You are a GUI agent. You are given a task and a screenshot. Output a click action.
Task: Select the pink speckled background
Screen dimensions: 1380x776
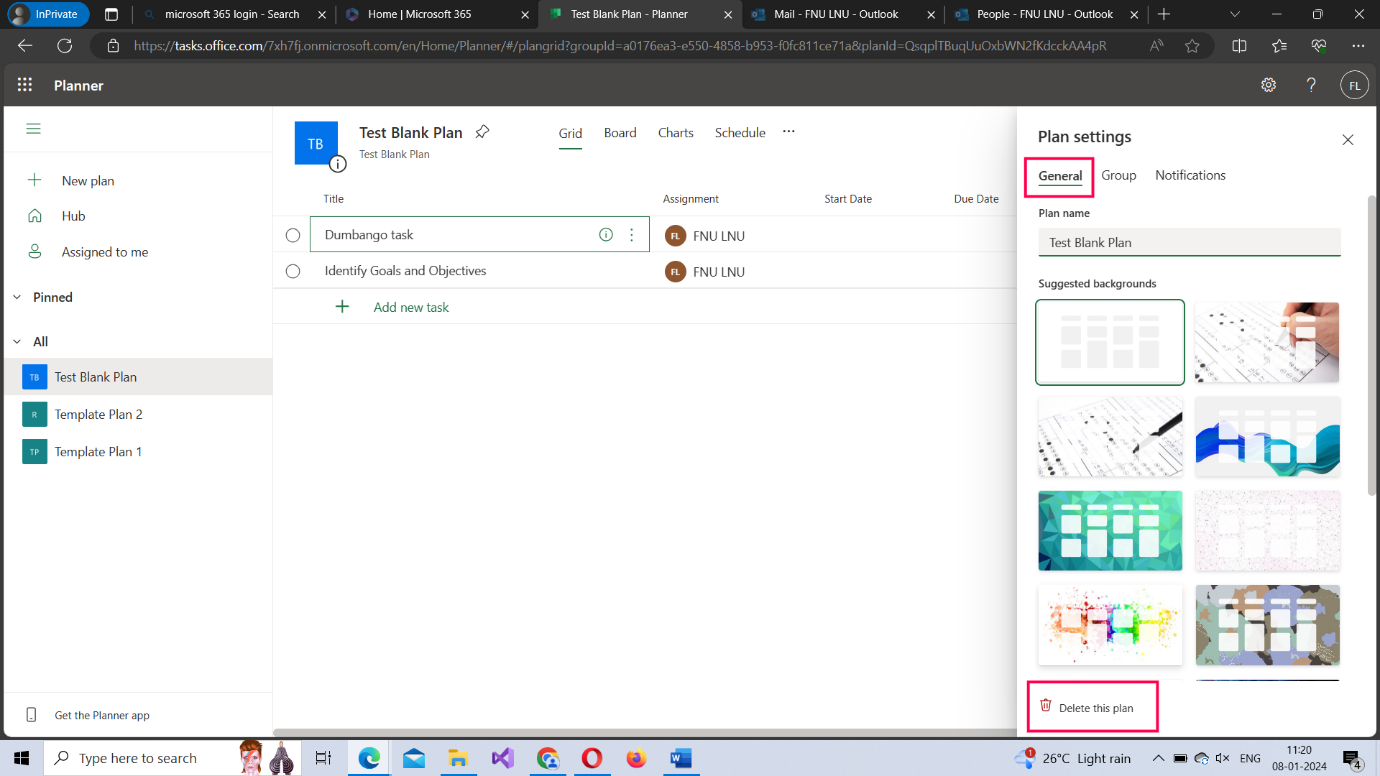point(1267,531)
